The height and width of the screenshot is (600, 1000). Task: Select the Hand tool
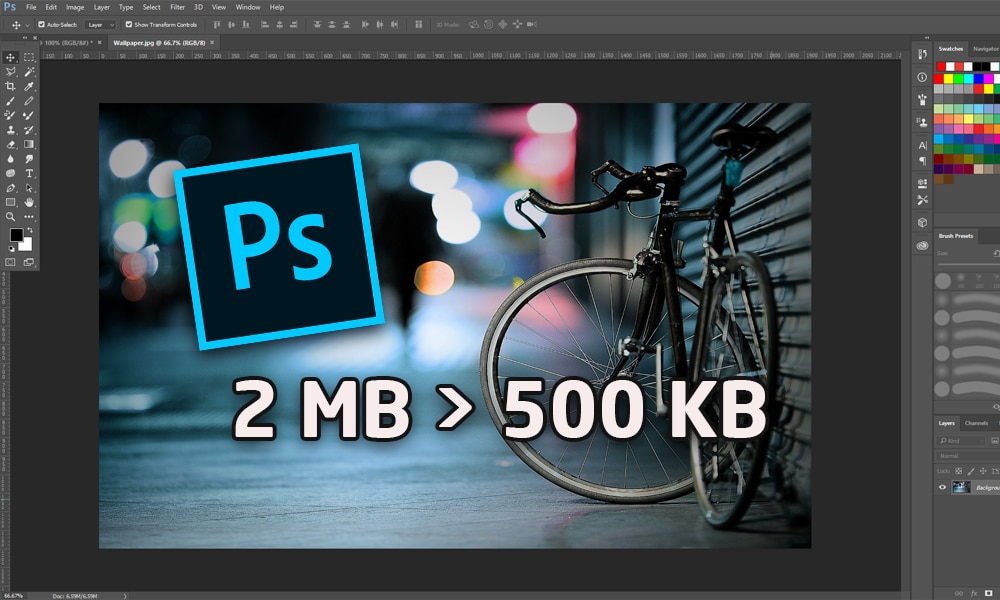click(29, 202)
